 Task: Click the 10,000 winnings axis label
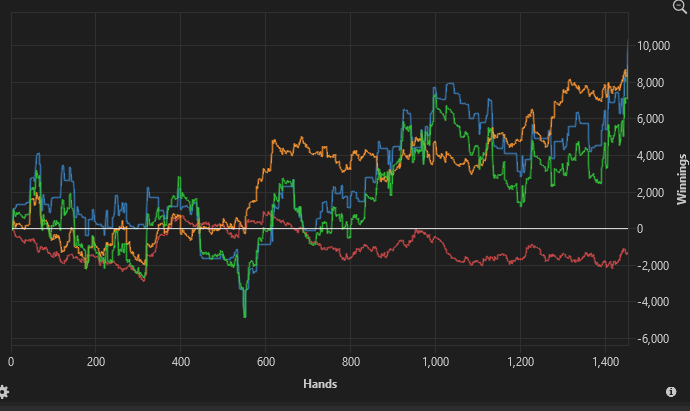click(653, 46)
